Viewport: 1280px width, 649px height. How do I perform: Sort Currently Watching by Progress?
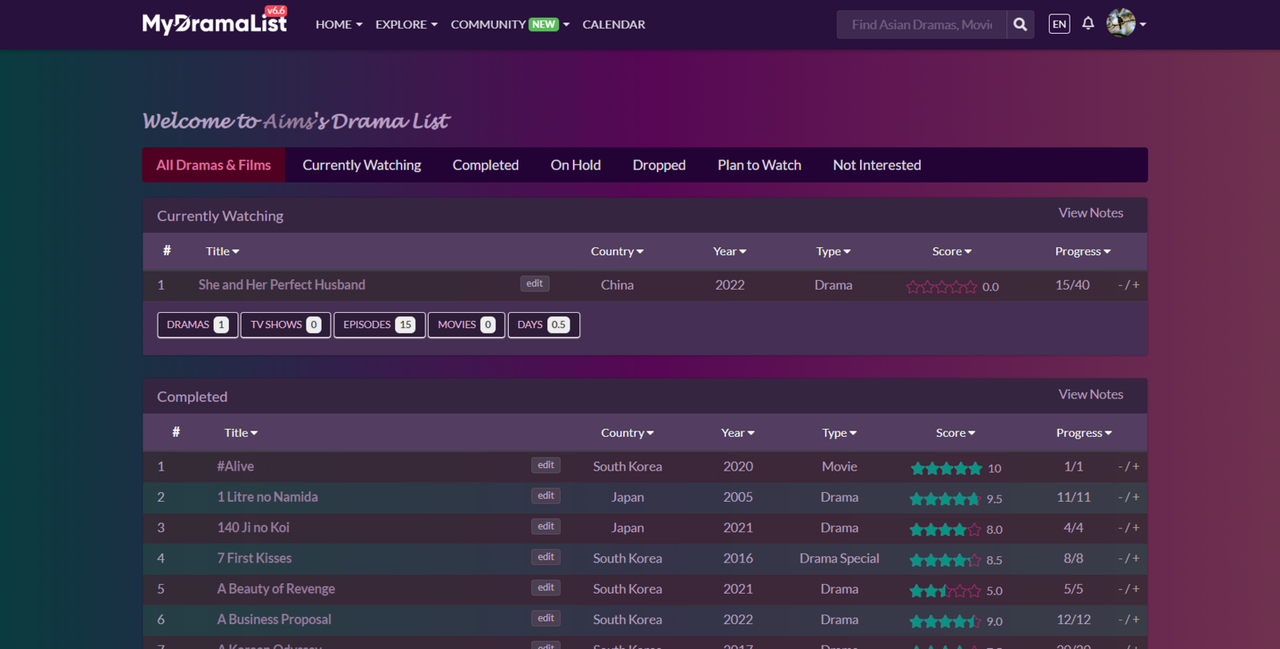click(1083, 251)
